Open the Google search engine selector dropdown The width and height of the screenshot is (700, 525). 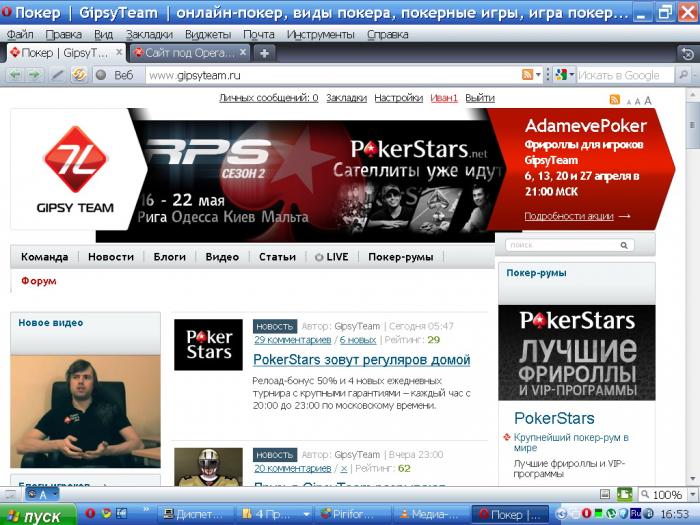(564, 75)
